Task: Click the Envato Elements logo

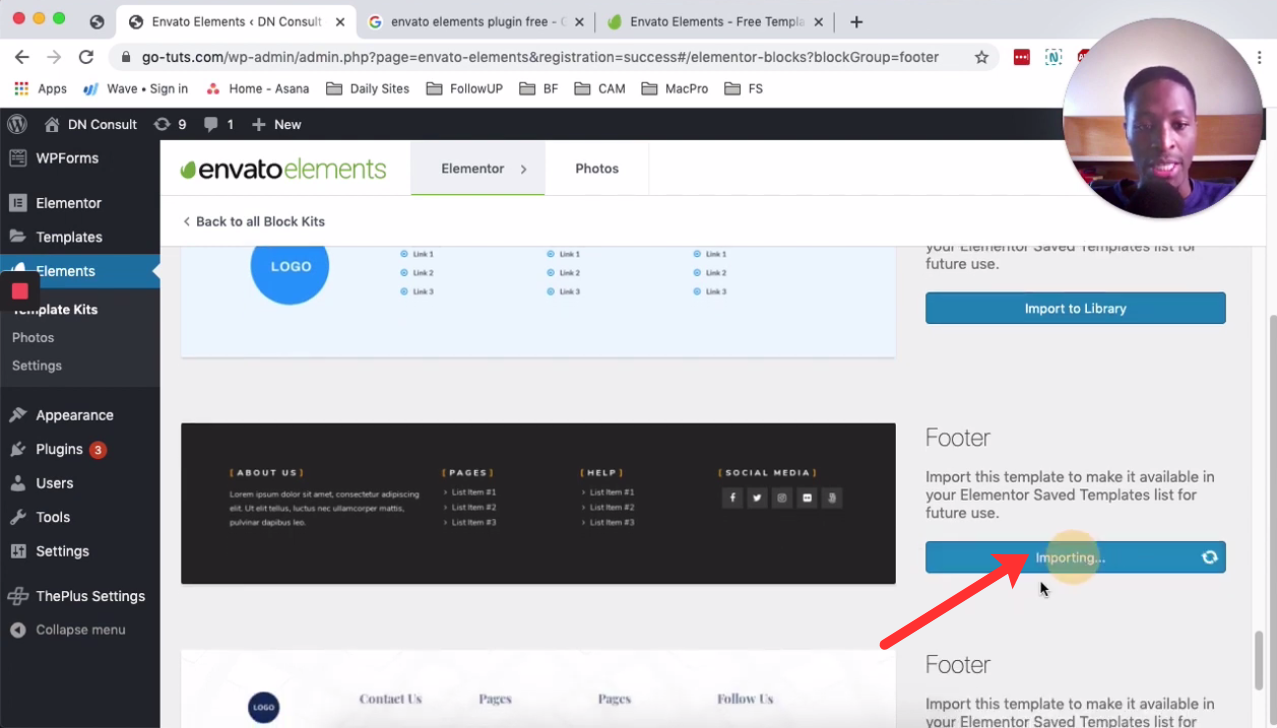Action: point(283,169)
